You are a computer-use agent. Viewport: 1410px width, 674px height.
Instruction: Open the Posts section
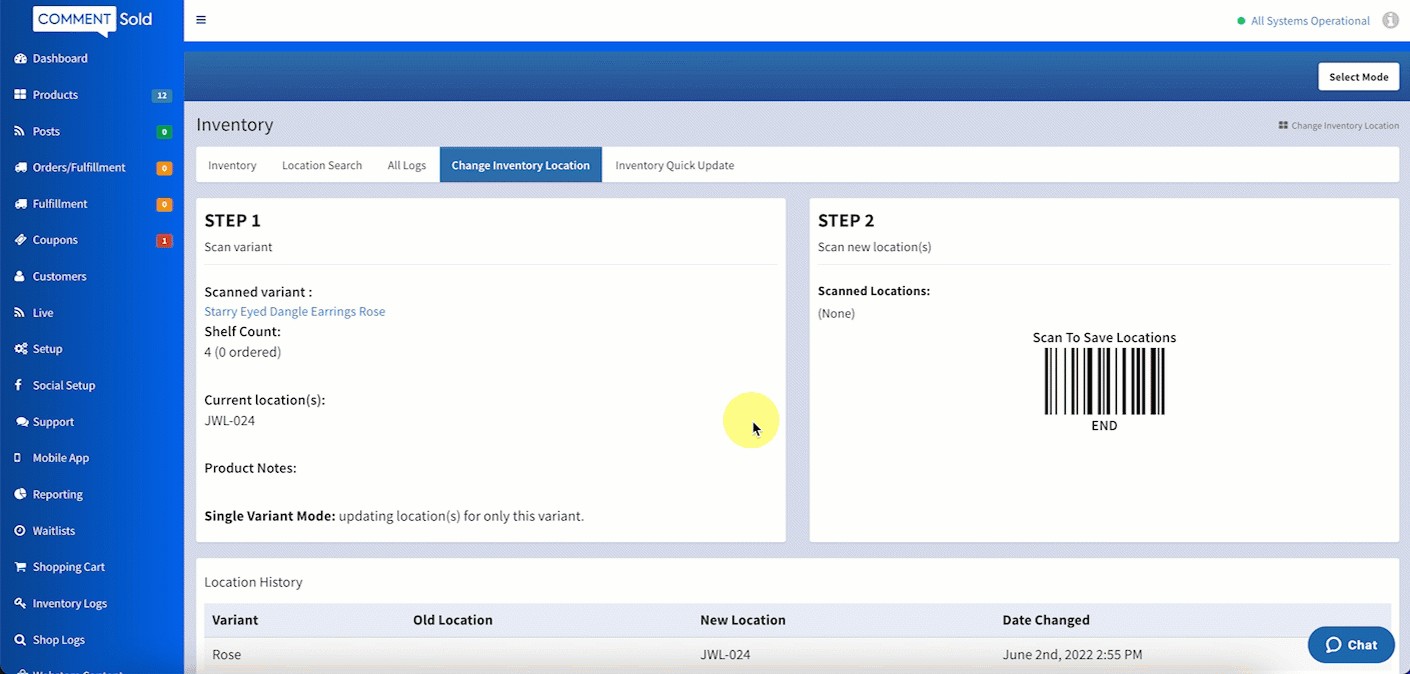pyautogui.click(x=45, y=131)
